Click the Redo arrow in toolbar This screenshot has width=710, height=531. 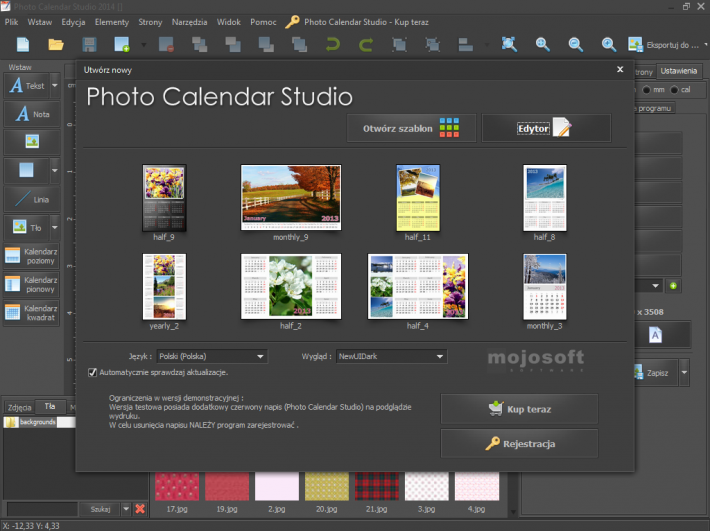coord(366,45)
